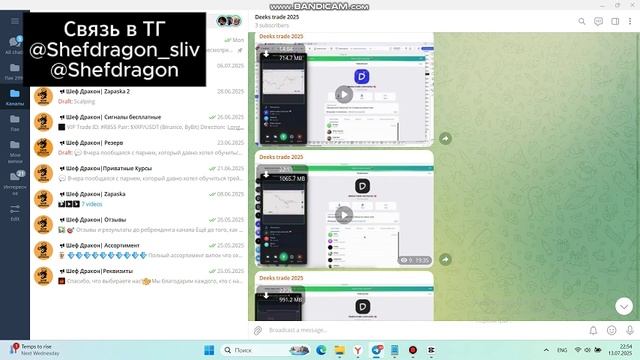
Task: Open the Интересное folder with badge 21
Action: 15,183
